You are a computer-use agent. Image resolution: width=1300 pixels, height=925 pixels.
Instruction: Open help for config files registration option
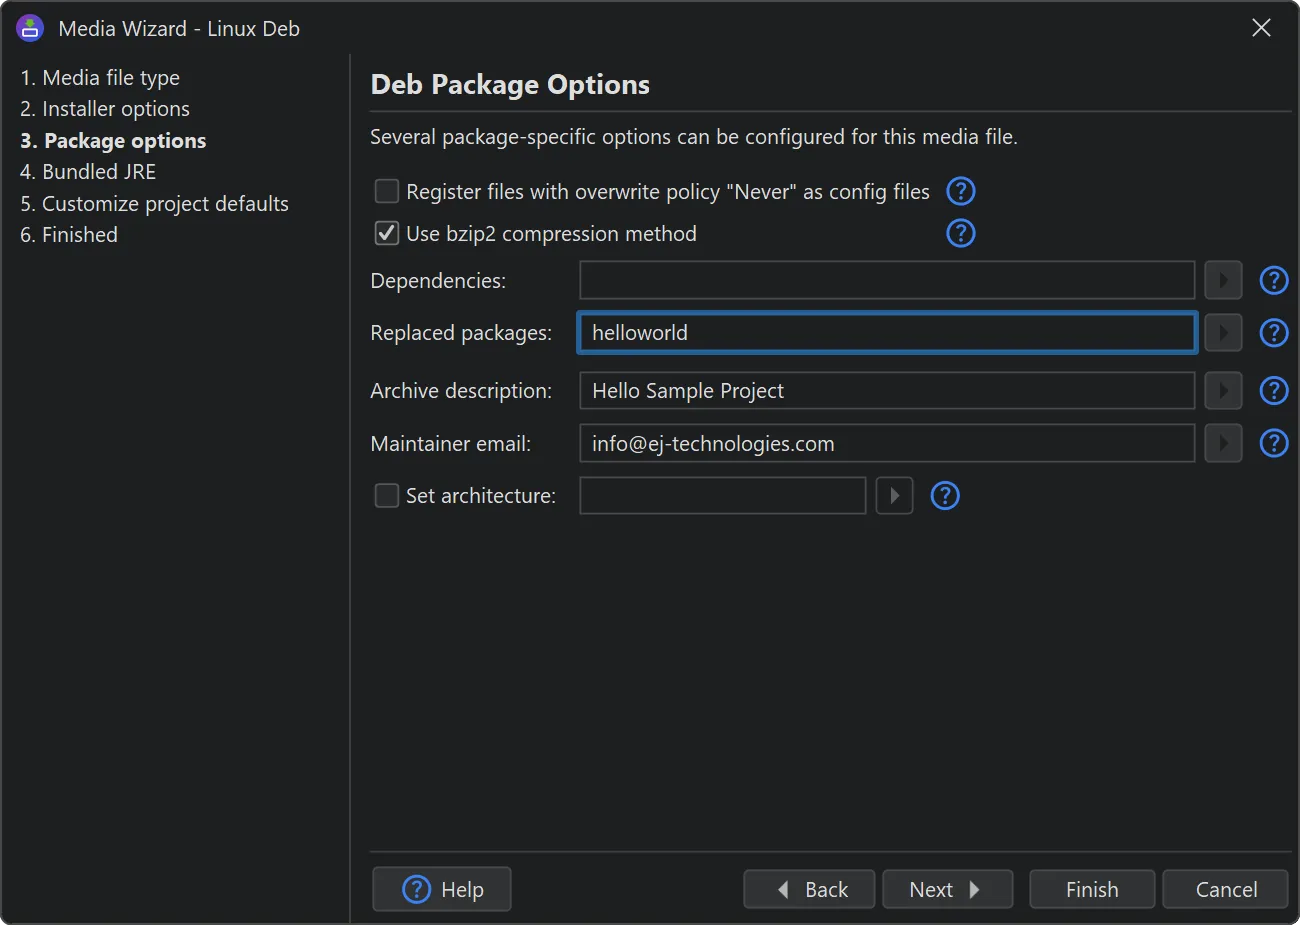point(960,191)
